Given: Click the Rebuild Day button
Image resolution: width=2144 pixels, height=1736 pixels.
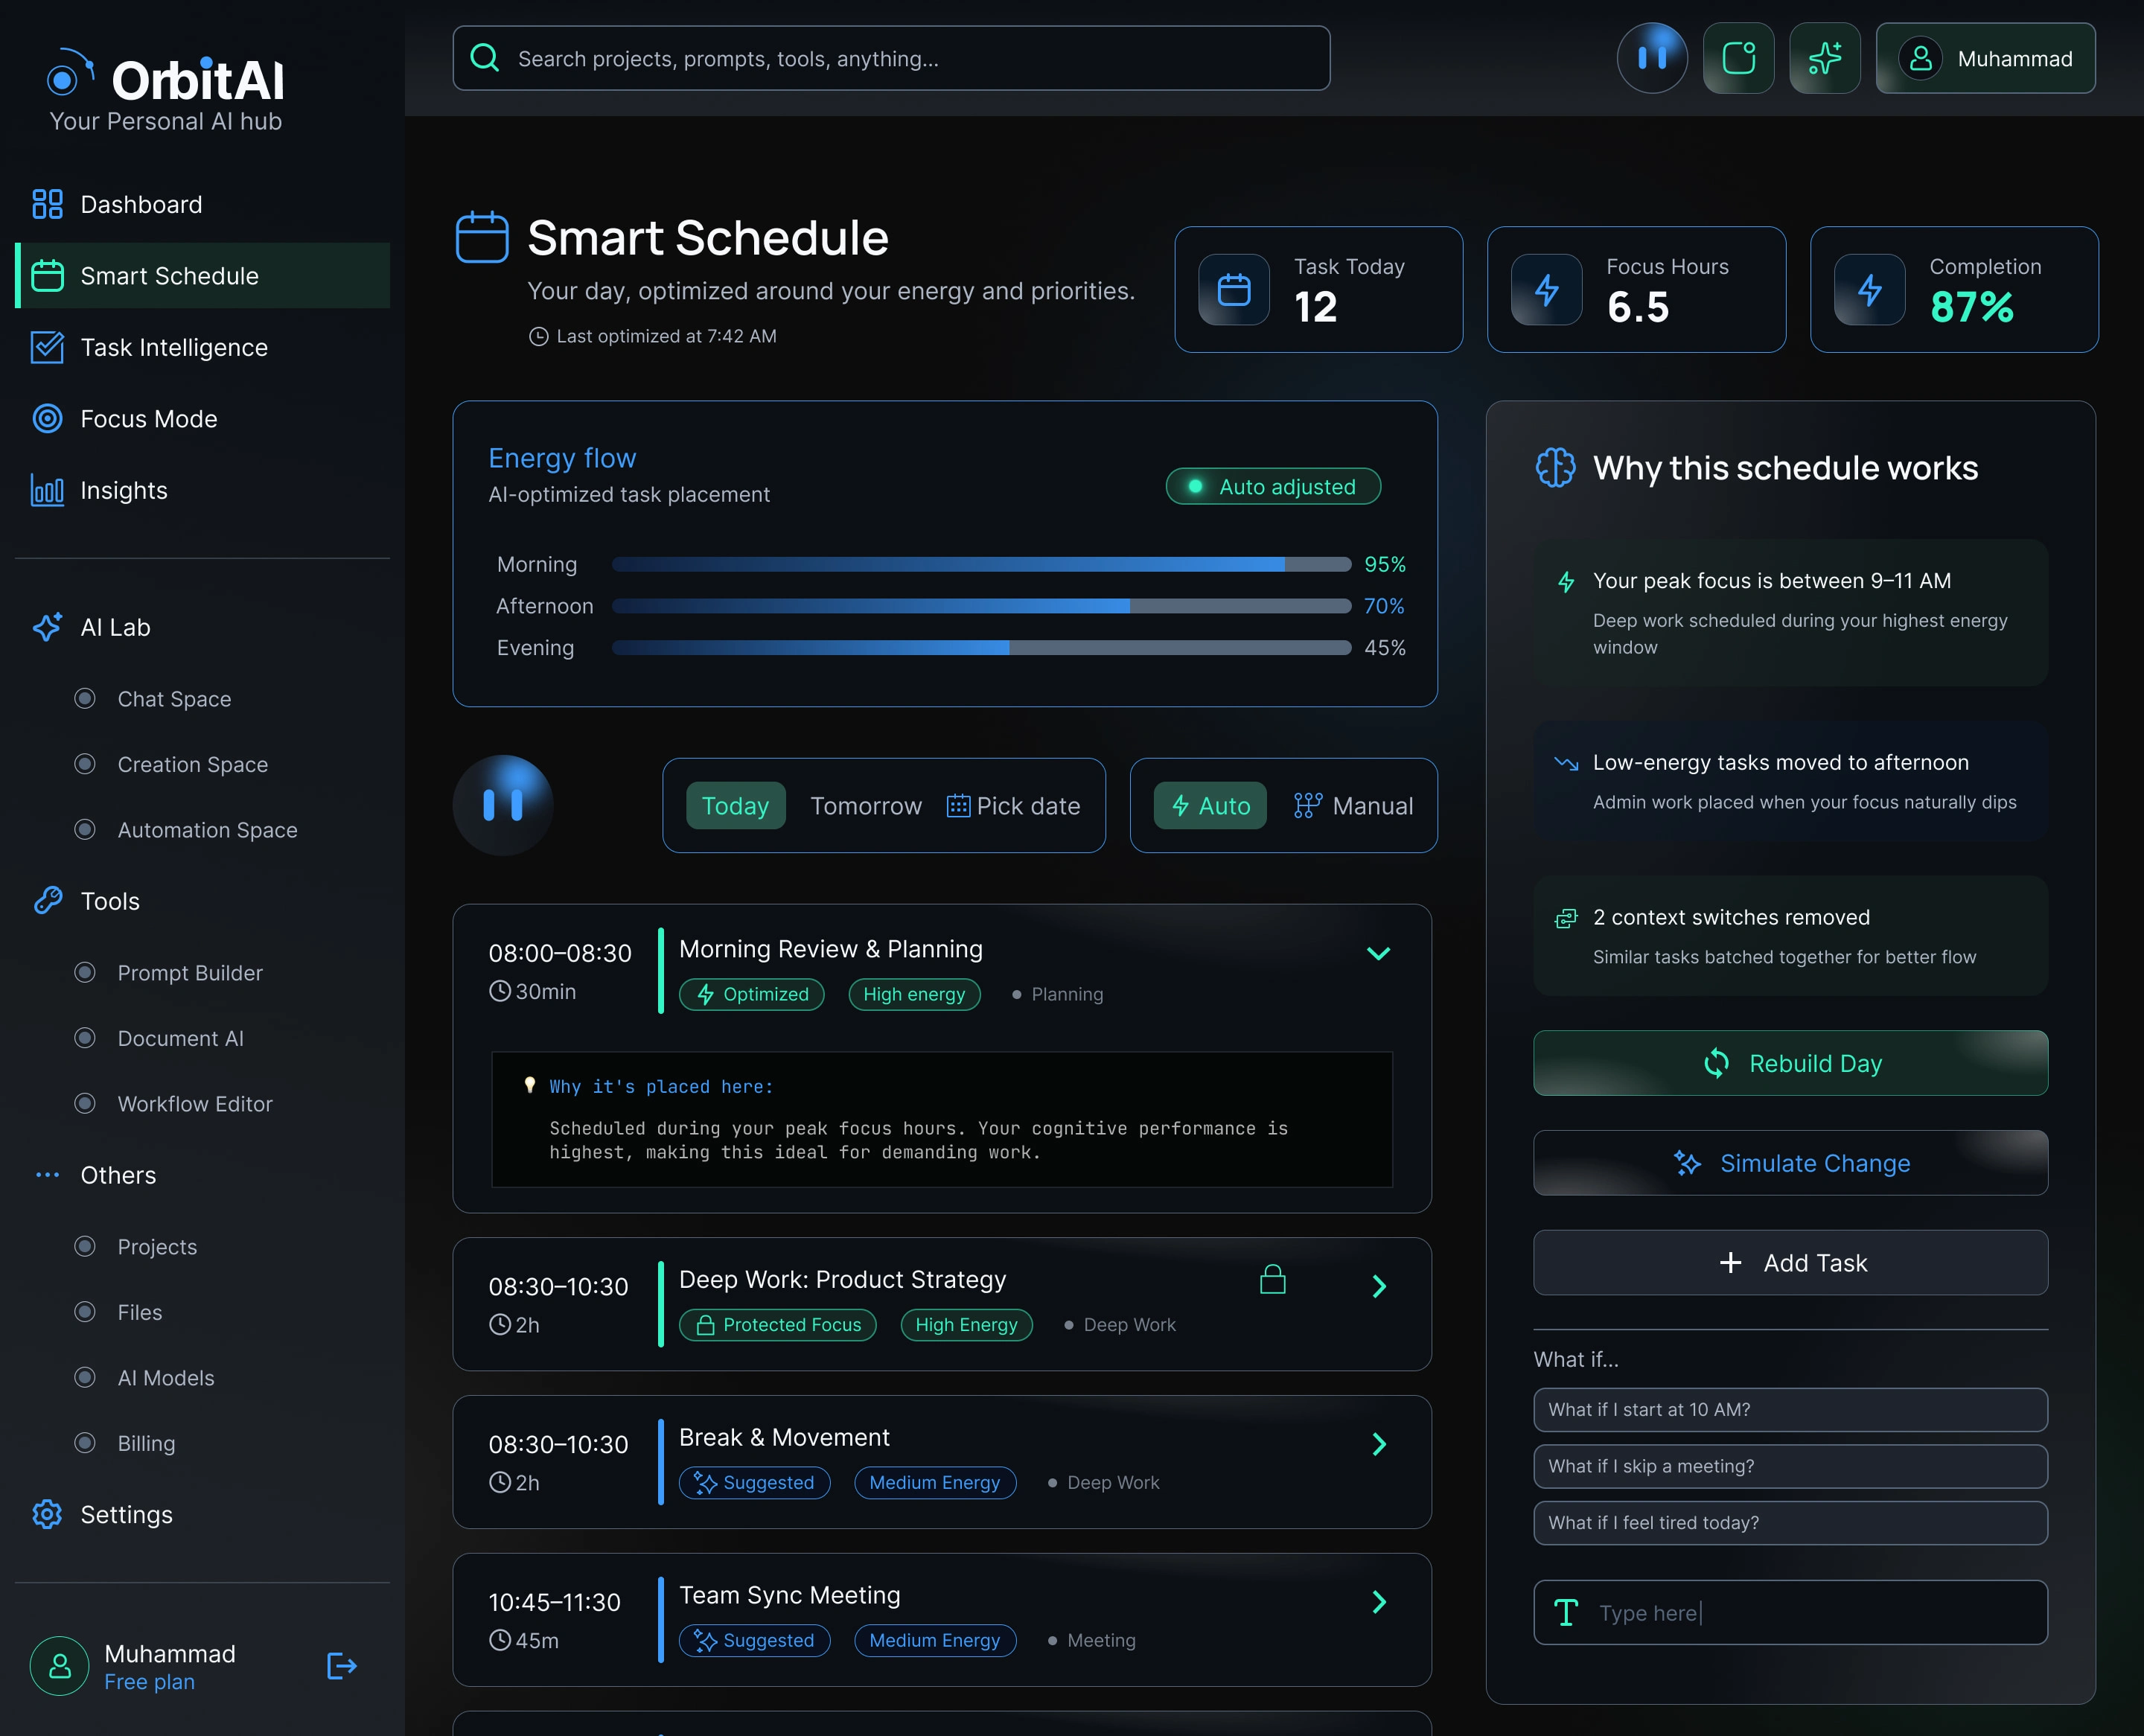Looking at the screenshot, I should [x=1790, y=1063].
